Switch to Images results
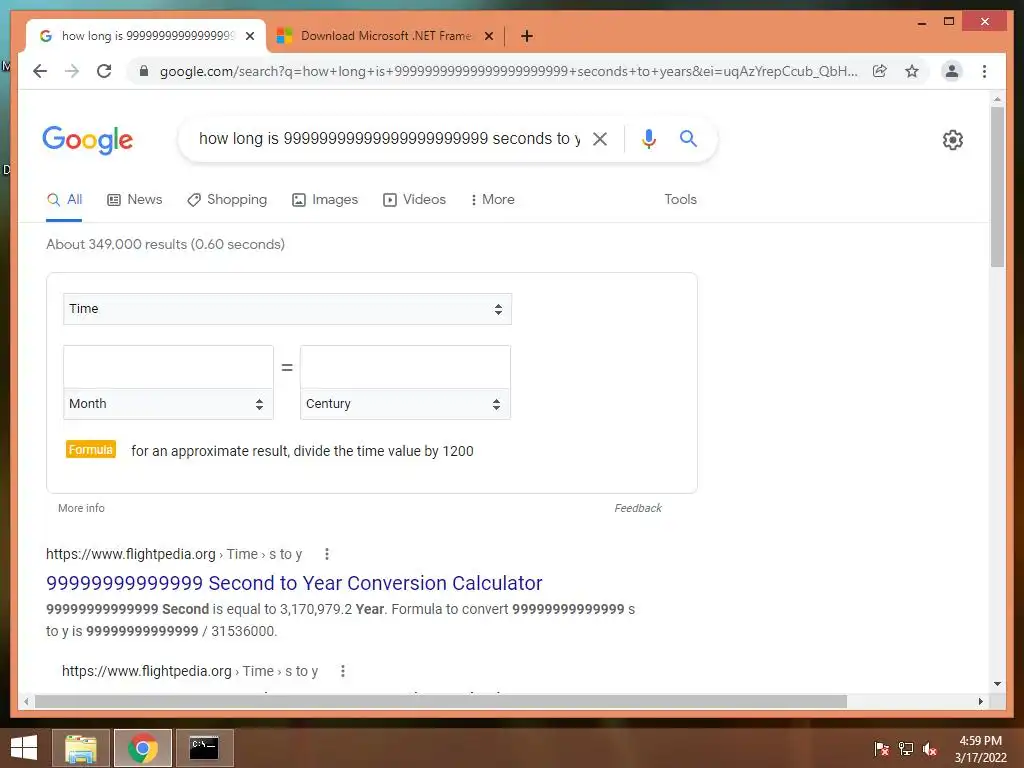This screenshot has width=1024, height=768. click(x=325, y=200)
